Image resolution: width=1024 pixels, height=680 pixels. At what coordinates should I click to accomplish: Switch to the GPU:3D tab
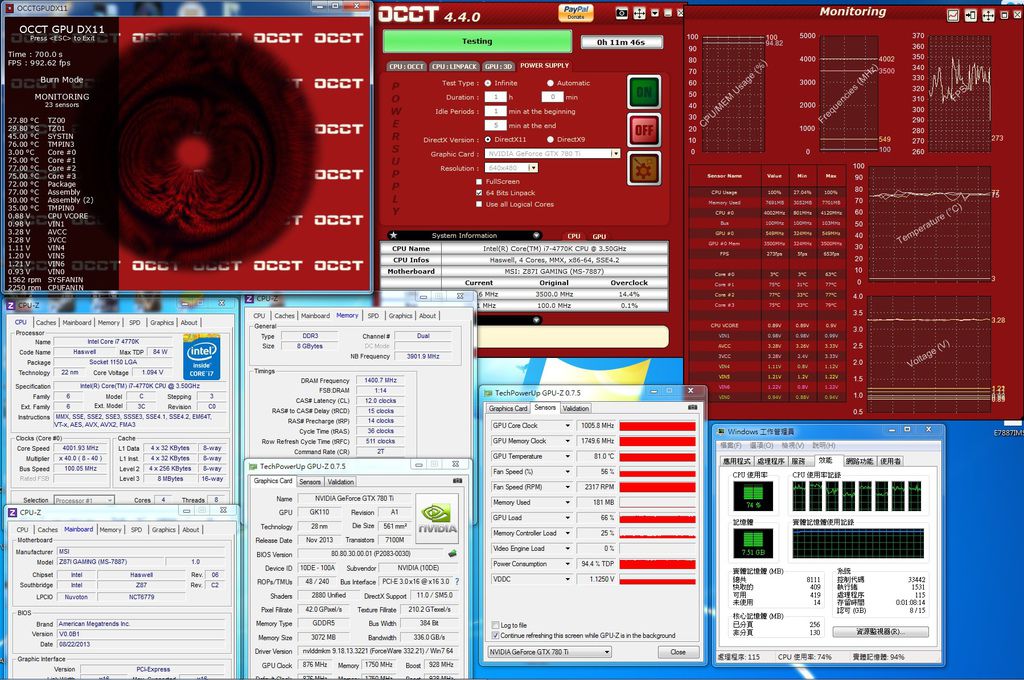[498, 66]
